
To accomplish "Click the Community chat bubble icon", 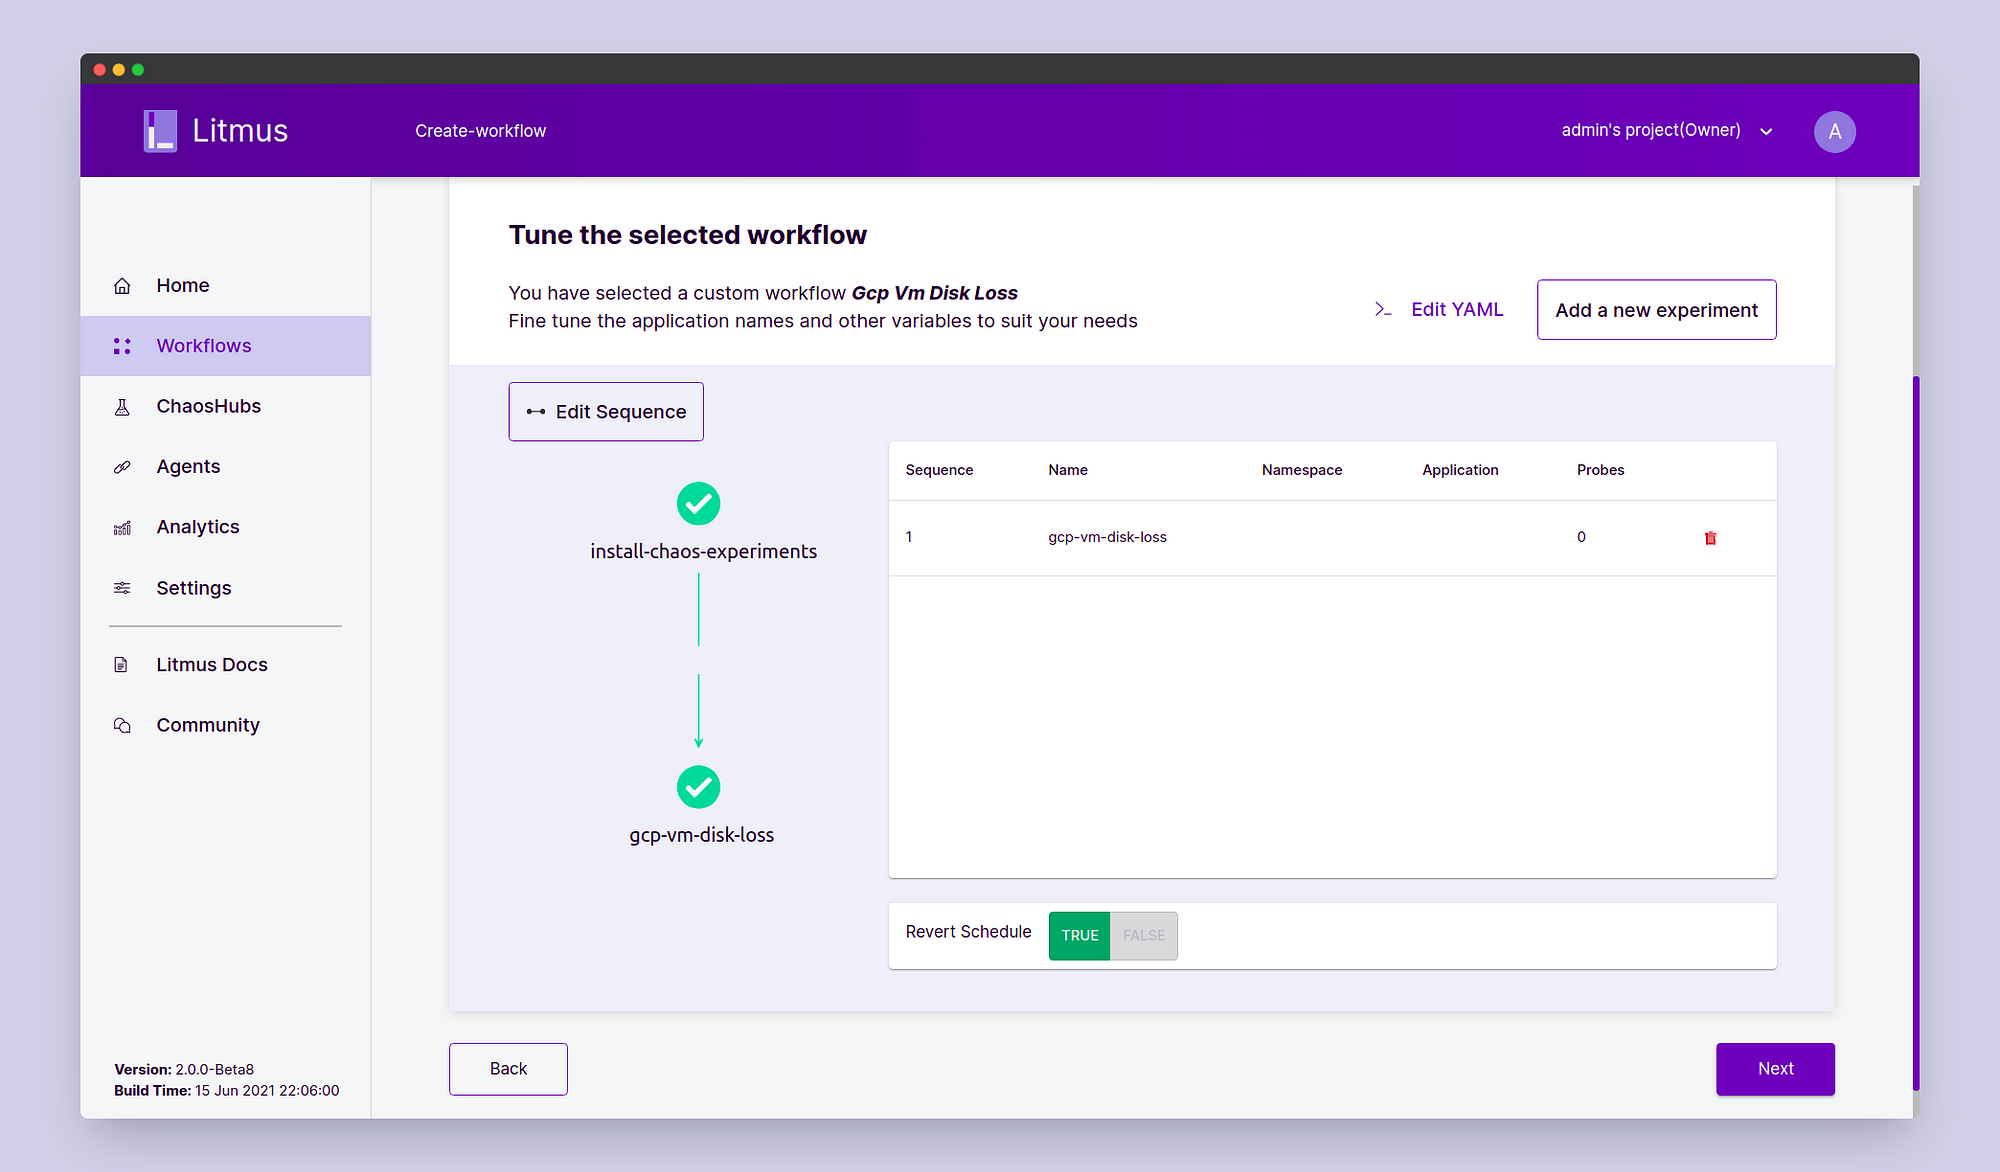I will 122,725.
